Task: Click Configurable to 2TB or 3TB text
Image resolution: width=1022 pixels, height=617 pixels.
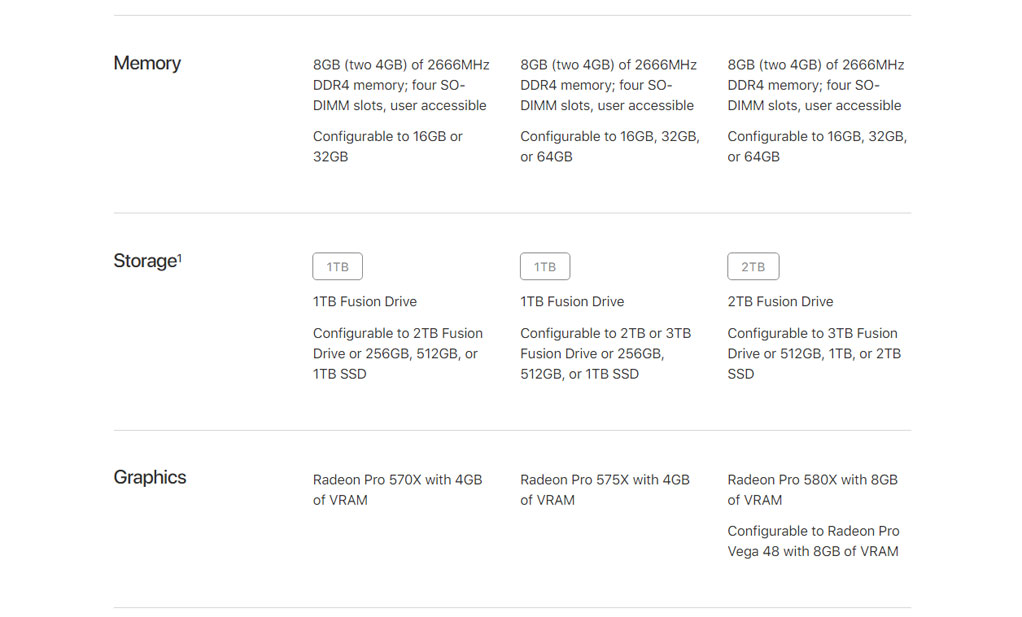Action: coord(606,353)
